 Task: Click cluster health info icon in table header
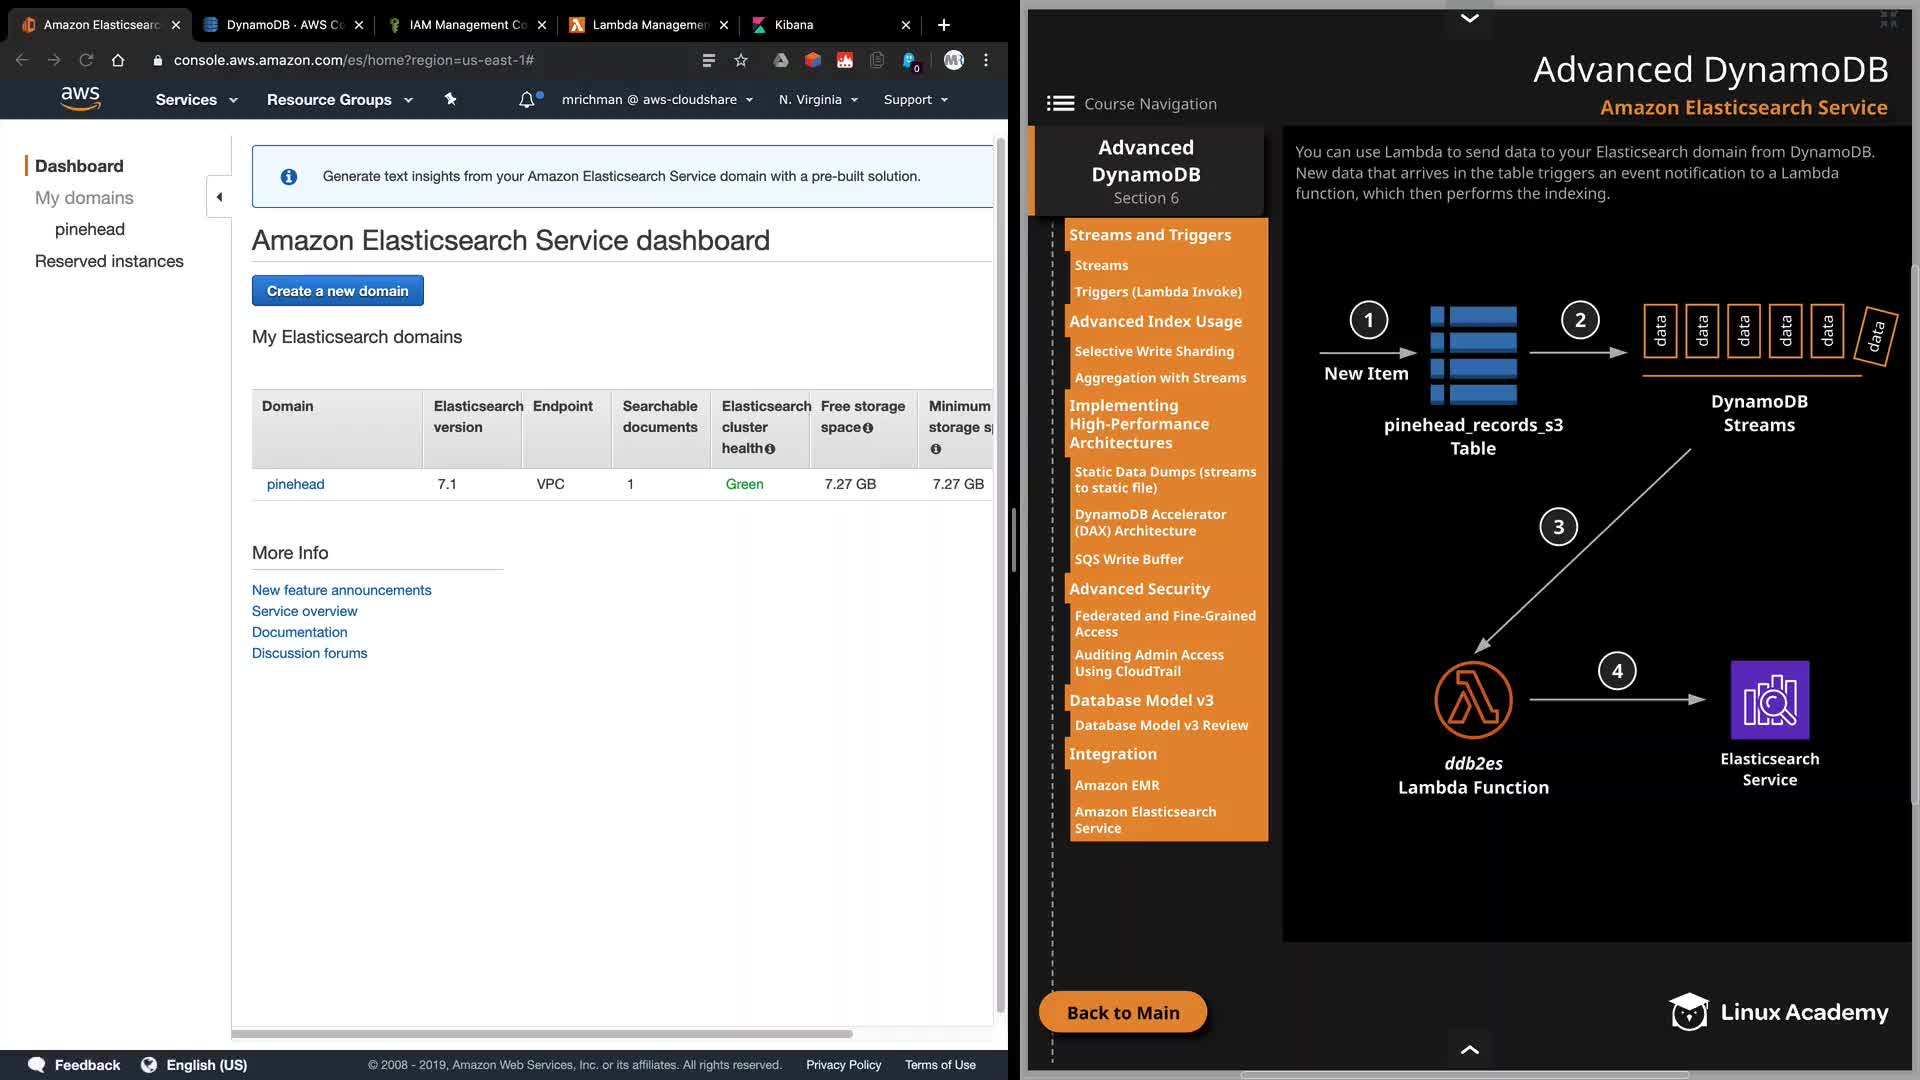(x=770, y=449)
